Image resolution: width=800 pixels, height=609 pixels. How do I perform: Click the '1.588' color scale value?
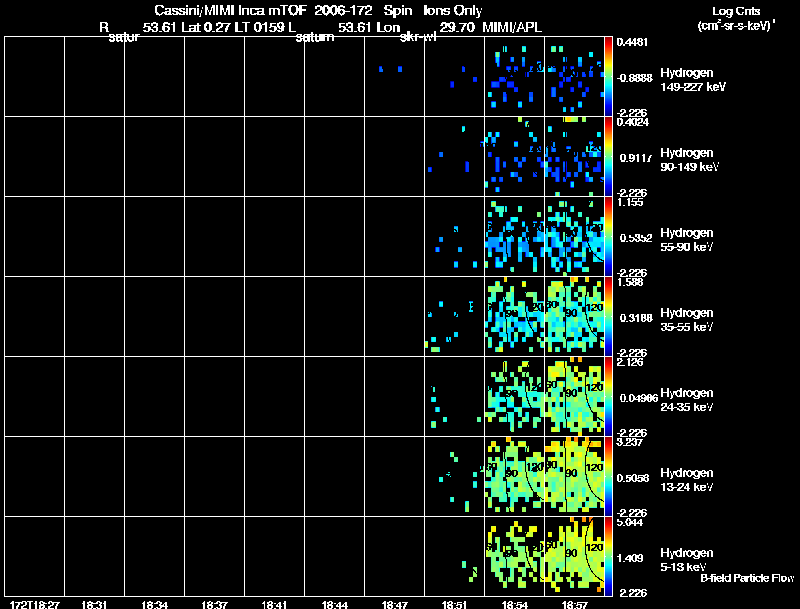click(x=630, y=282)
